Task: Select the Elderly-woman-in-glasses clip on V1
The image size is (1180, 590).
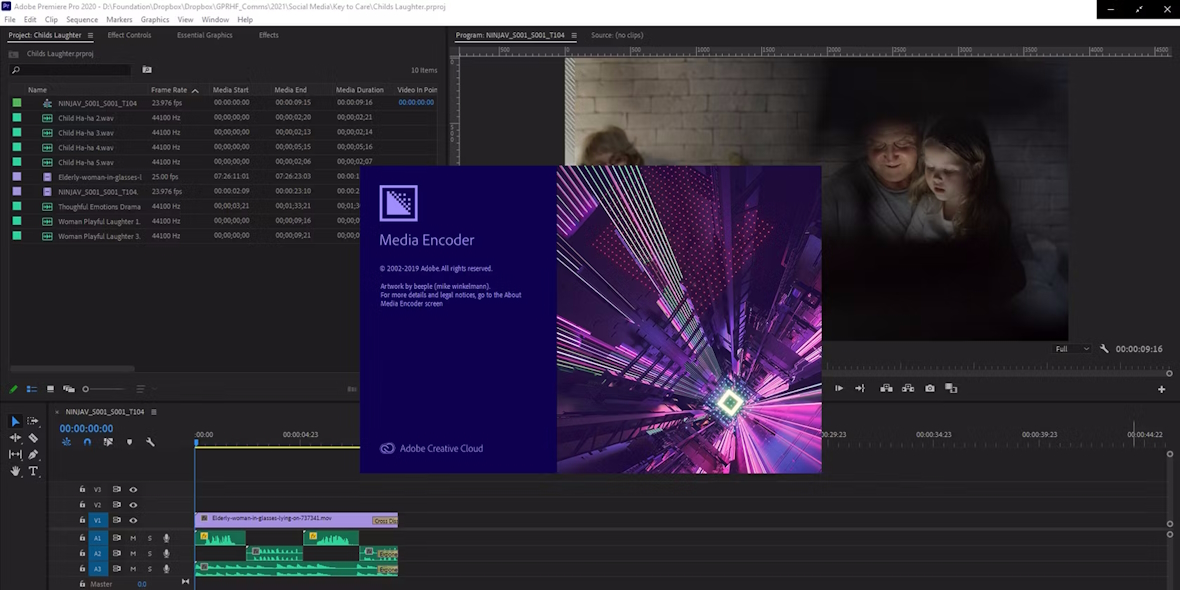Action: point(290,520)
